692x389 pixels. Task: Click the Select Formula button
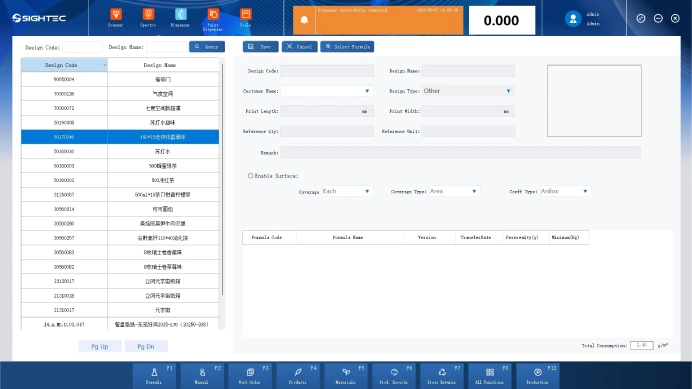[347, 46]
